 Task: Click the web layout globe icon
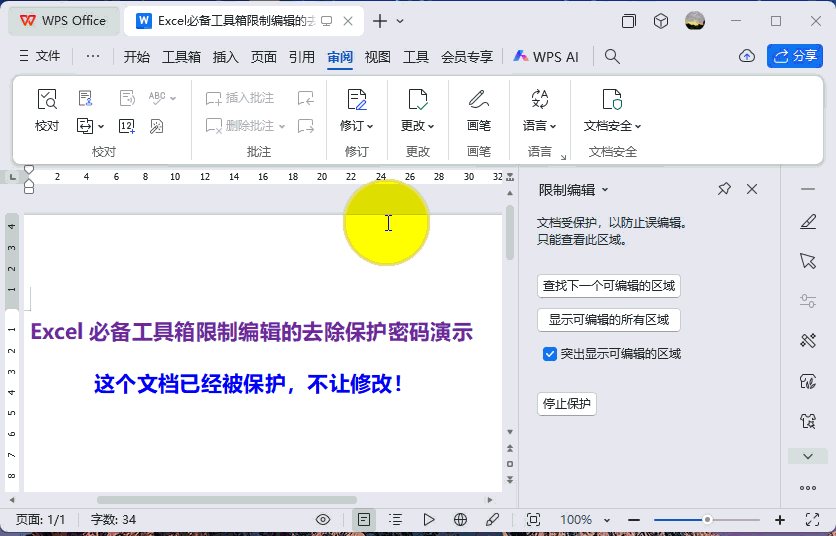(x=460, y=520)
